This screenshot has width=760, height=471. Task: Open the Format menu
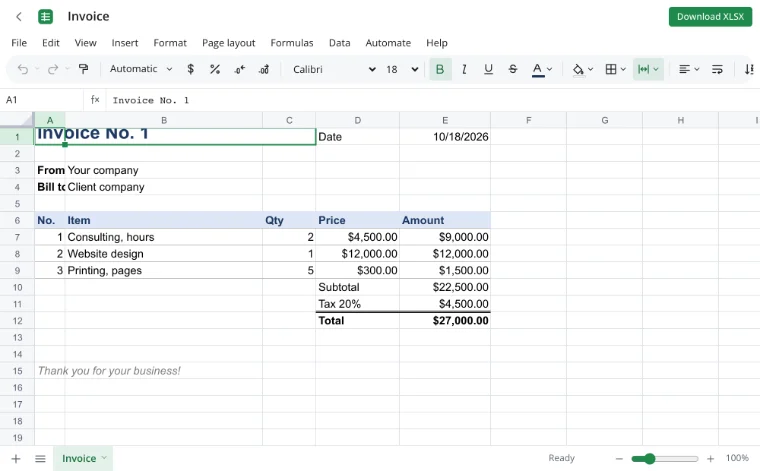click(170, 43)
